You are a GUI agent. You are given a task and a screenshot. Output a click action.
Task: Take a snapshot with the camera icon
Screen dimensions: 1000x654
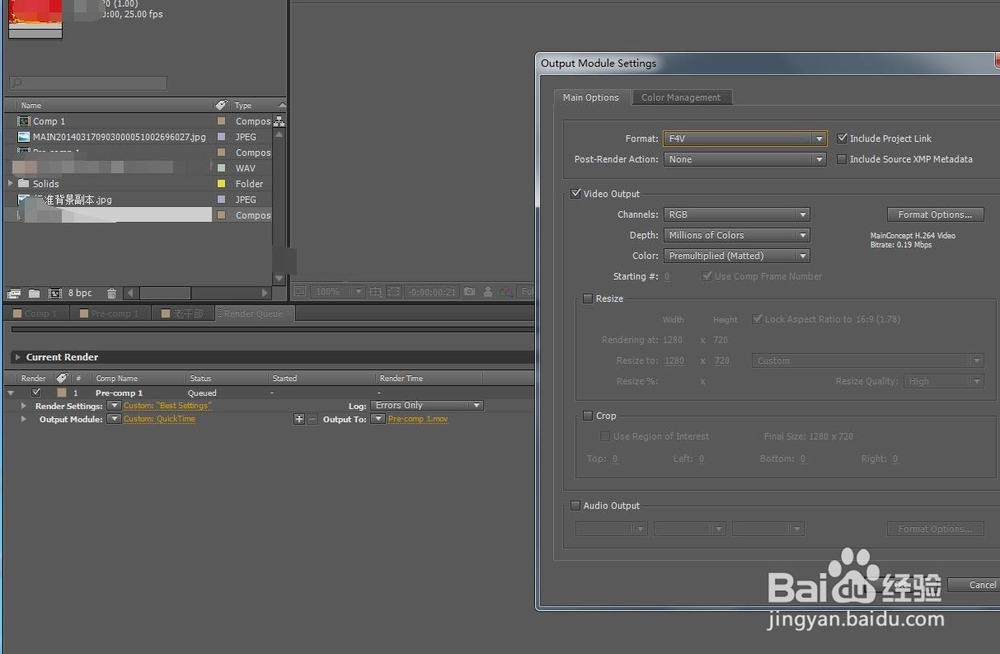pyautogui.click(x=469, y=292)
